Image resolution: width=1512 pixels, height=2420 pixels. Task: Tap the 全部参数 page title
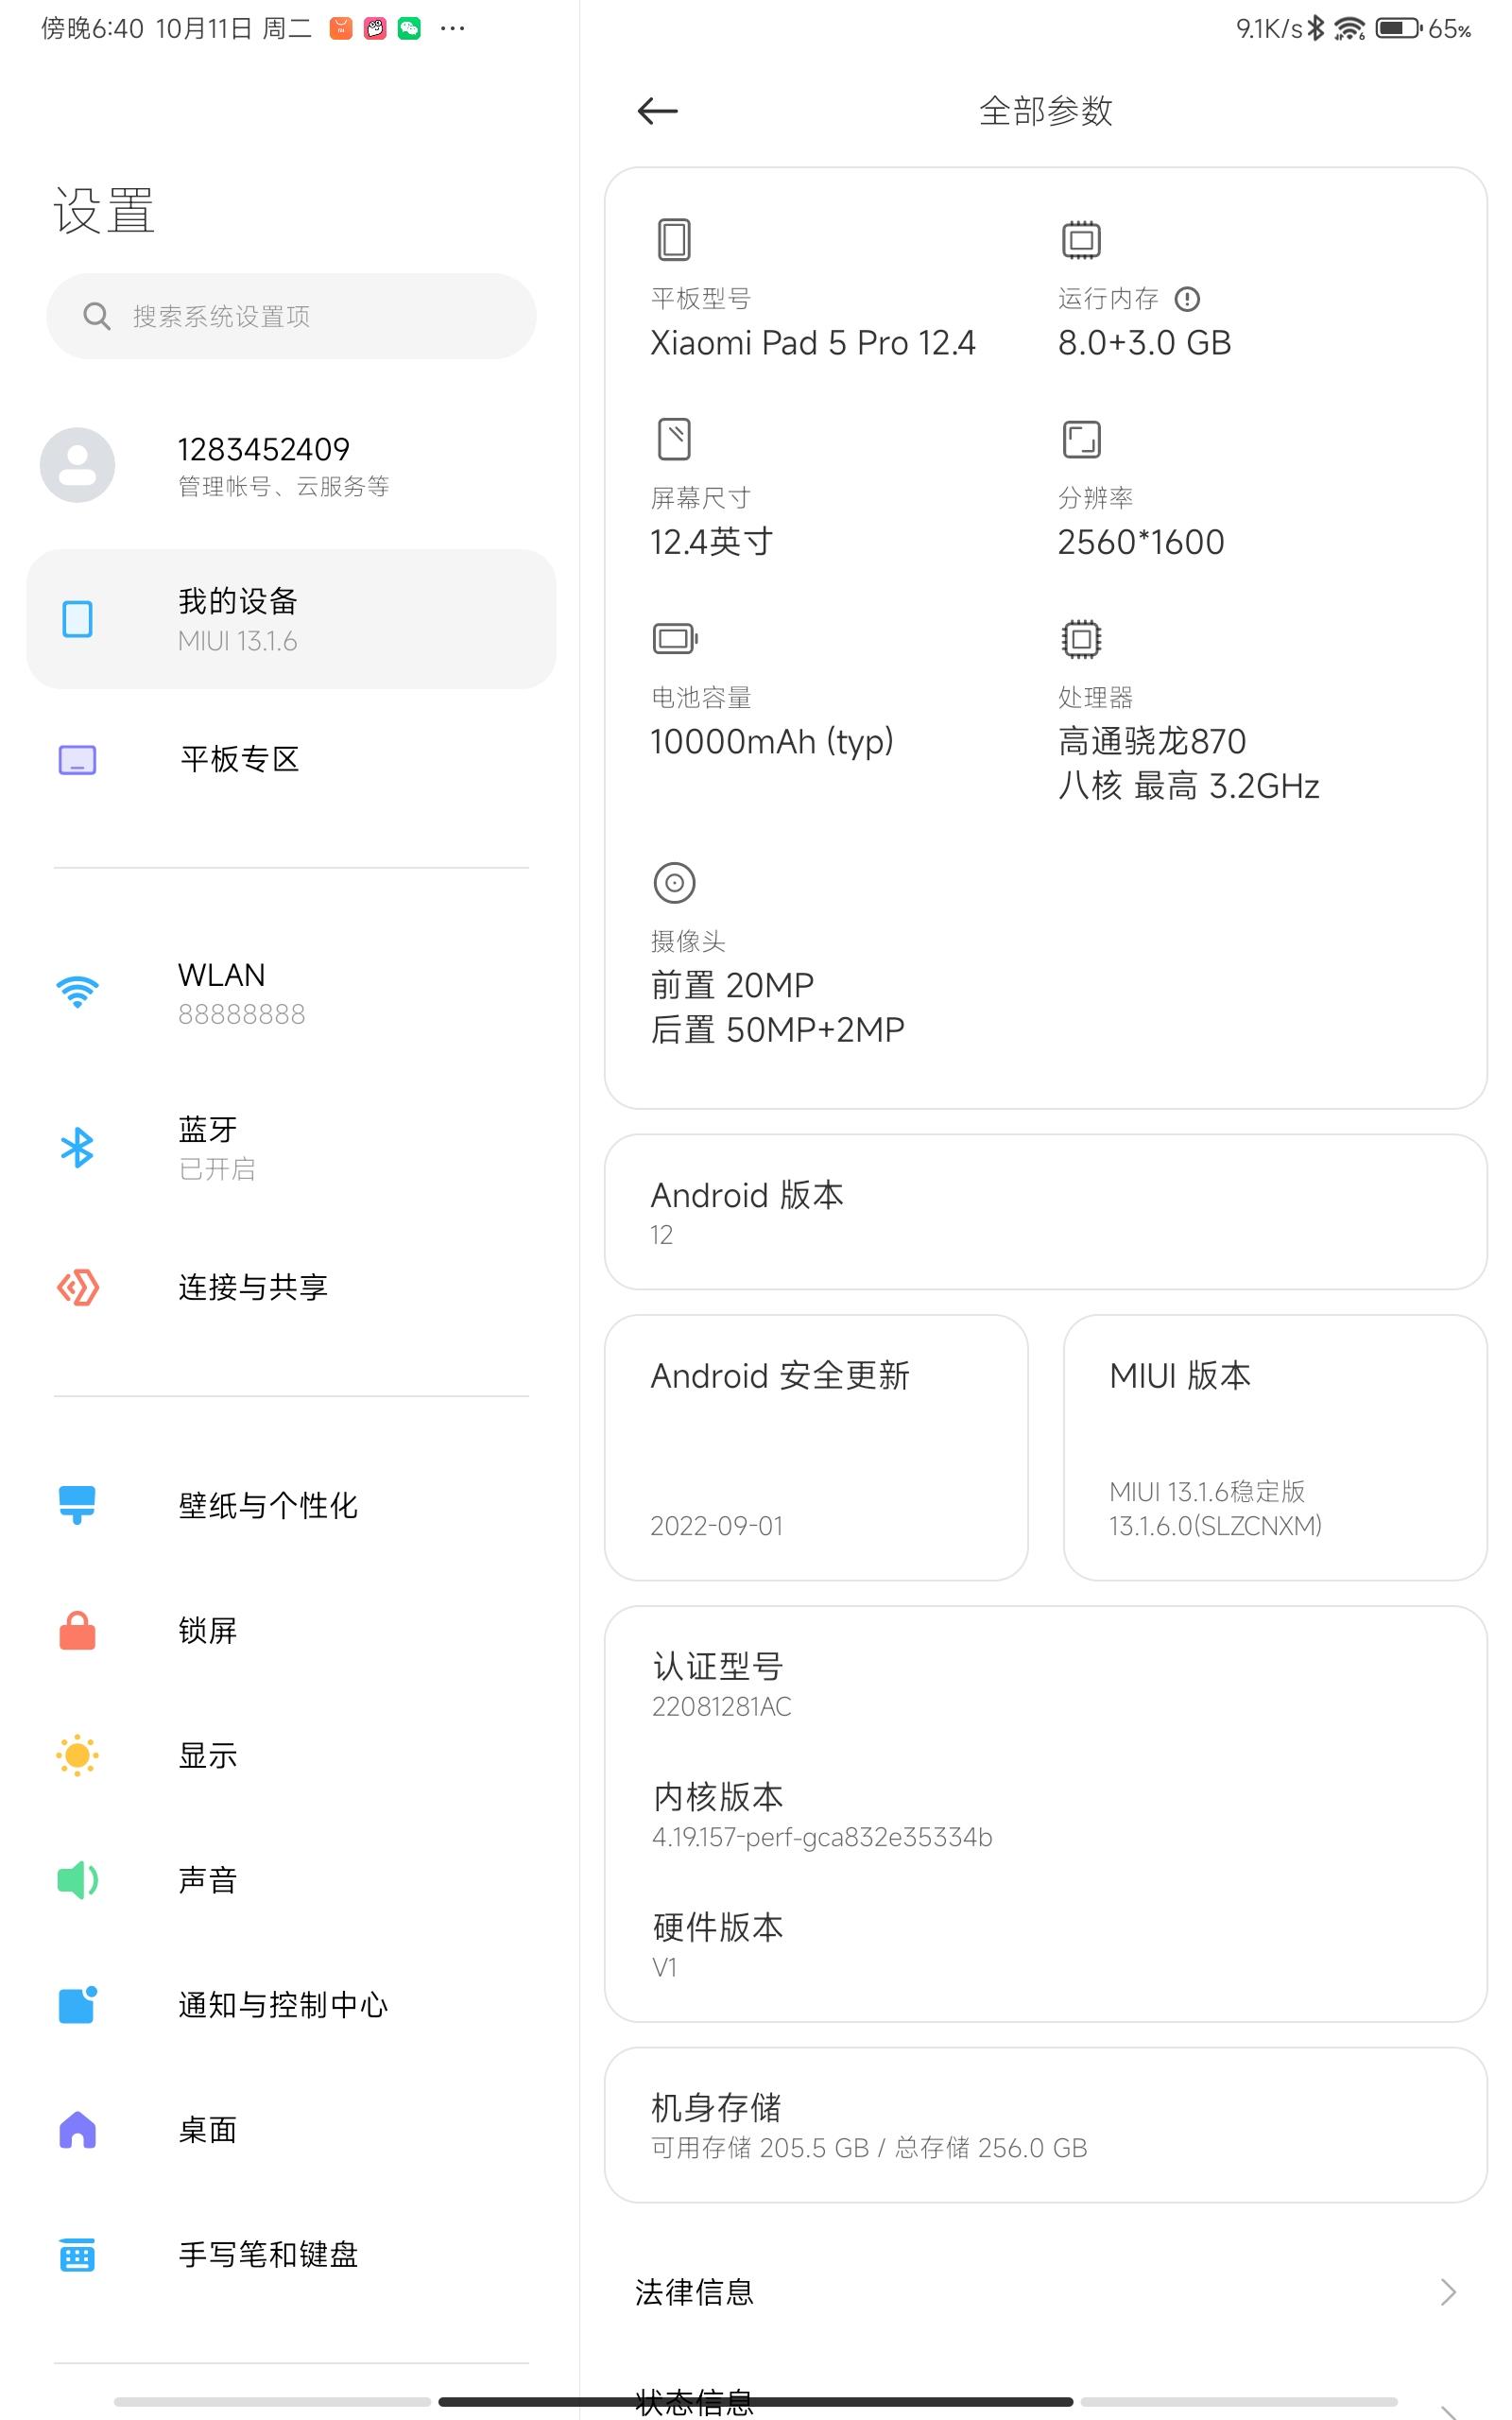[x=1045, y=111]
